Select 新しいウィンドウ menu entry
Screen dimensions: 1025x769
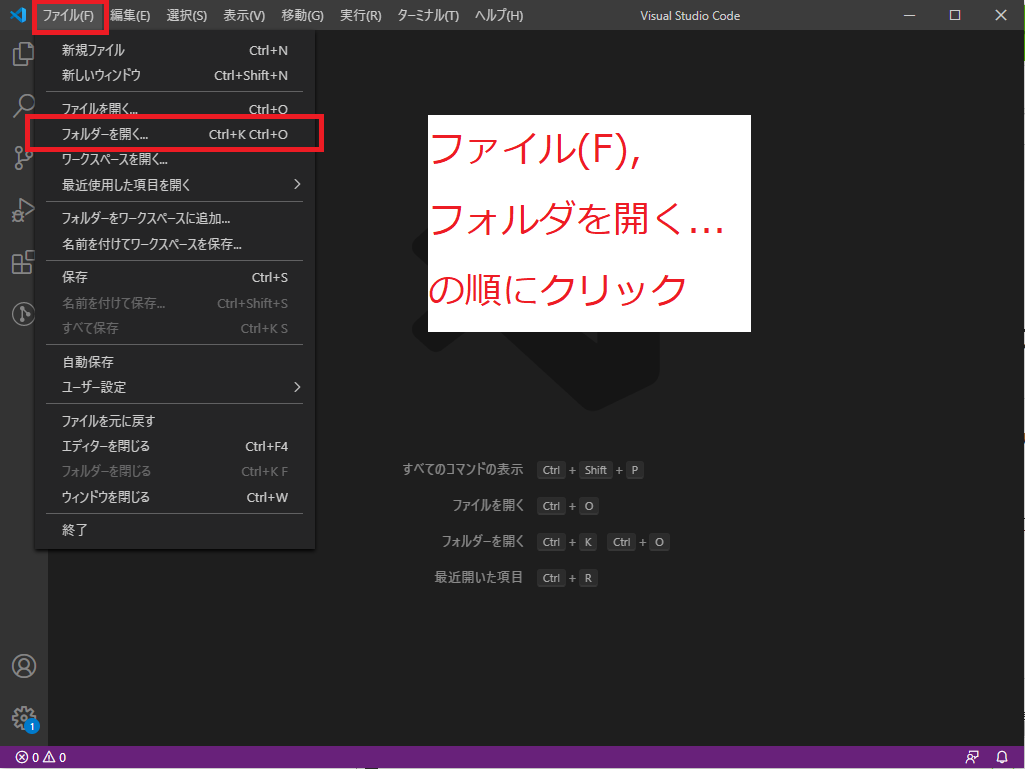pos(175,75)
